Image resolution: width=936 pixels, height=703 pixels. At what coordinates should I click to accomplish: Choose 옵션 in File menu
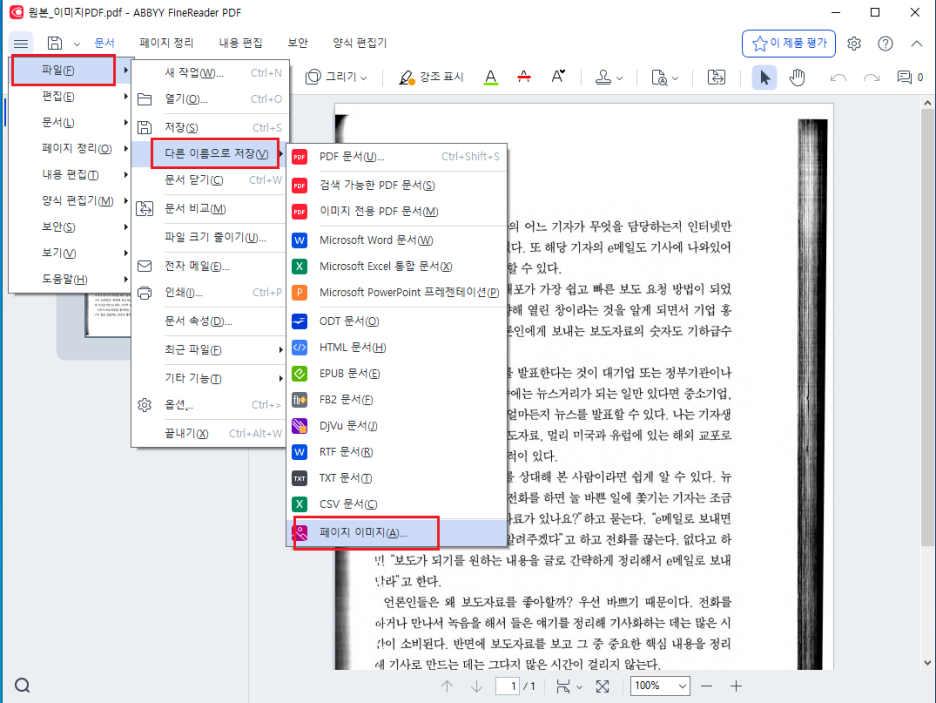[x=211, y=405]
